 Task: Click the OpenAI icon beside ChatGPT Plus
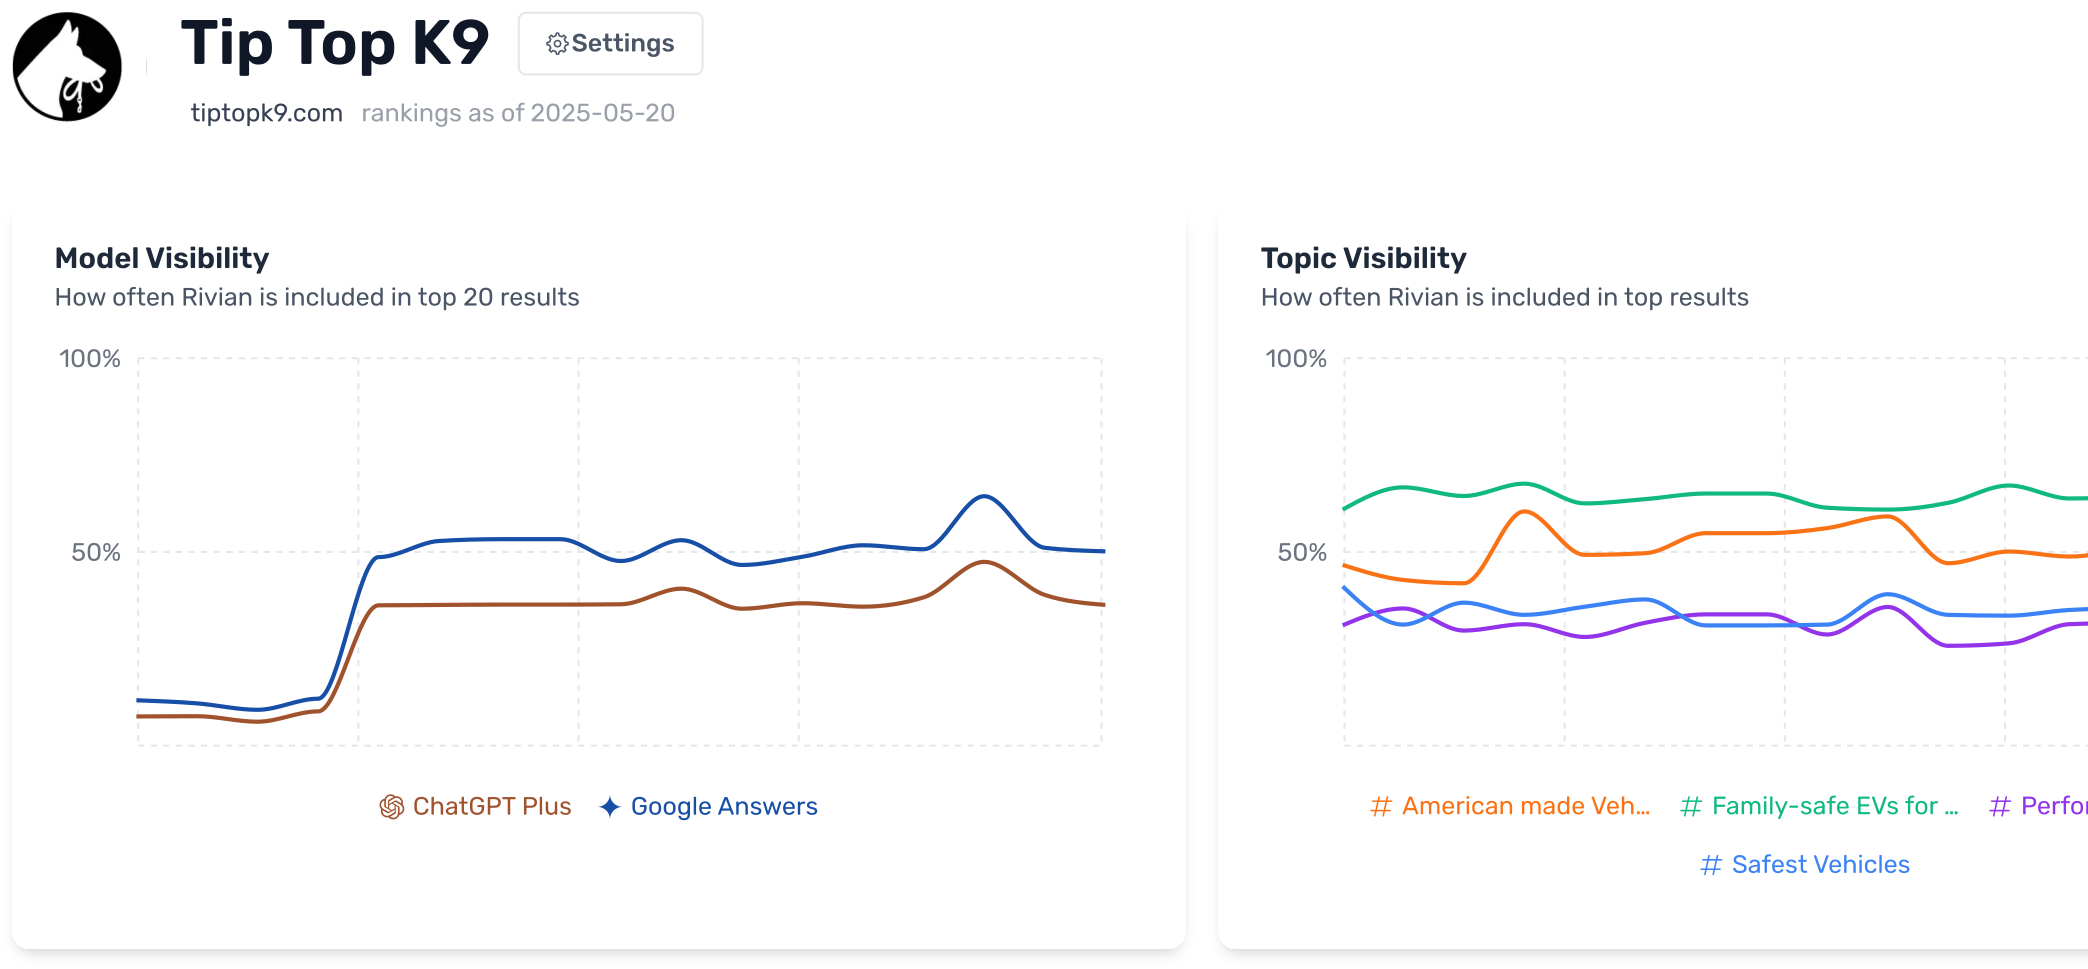pos(392,806)
